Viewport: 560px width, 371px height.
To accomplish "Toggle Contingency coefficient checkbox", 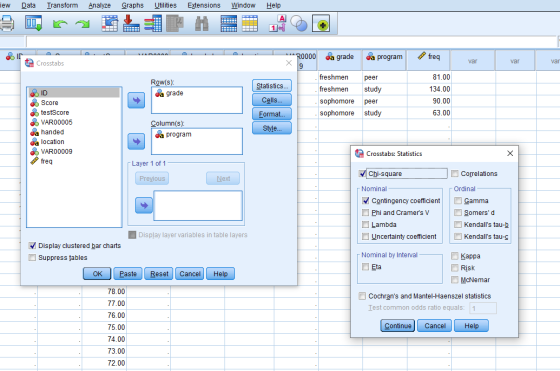I will pyautogui.click(x=365, y=201).
